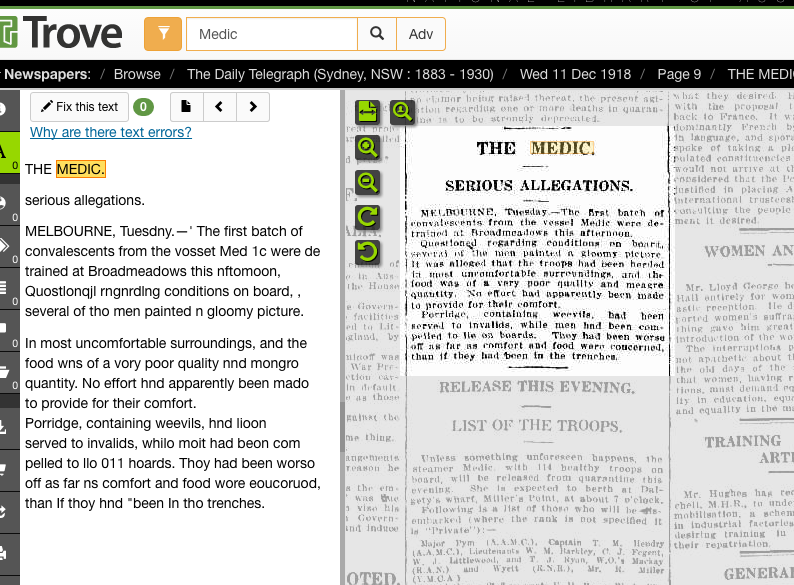Go to Page 9 breadcrumb
Image resolution: width=794 pixels, height=585 pixels.
tap(679, 74)
